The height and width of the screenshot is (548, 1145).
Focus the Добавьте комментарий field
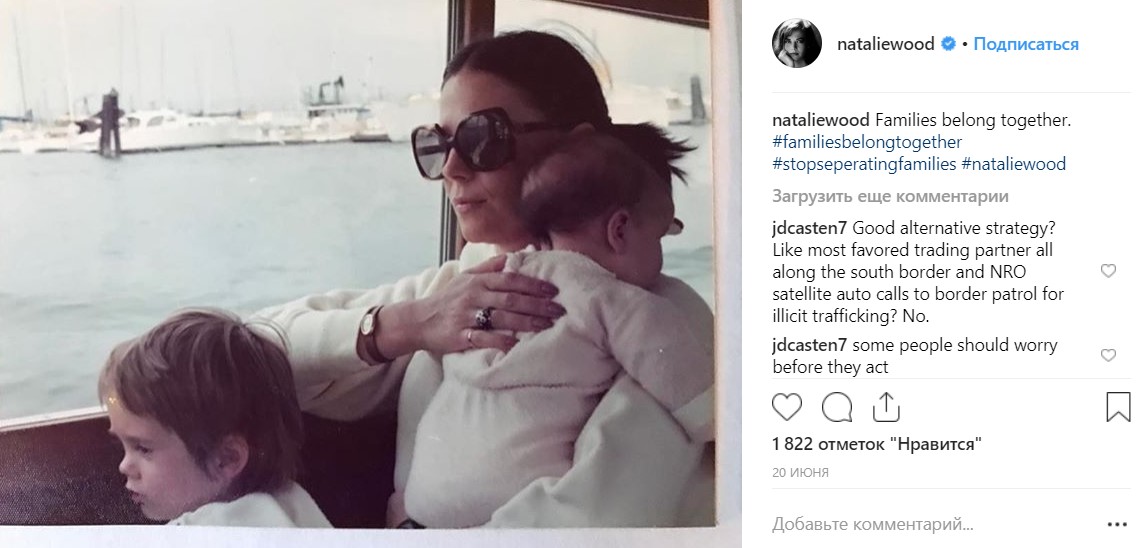(x=927, y=524)
